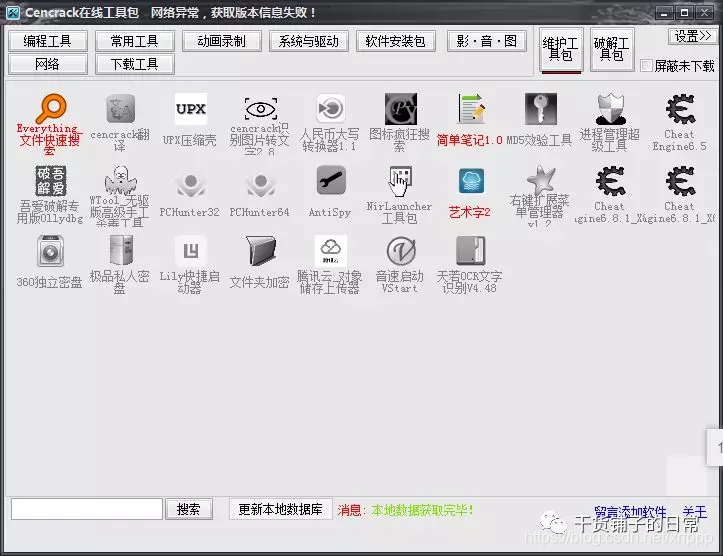Open AntiSpy wrench icon
This screenshot has width=723, height=556.
click(331, 180)
